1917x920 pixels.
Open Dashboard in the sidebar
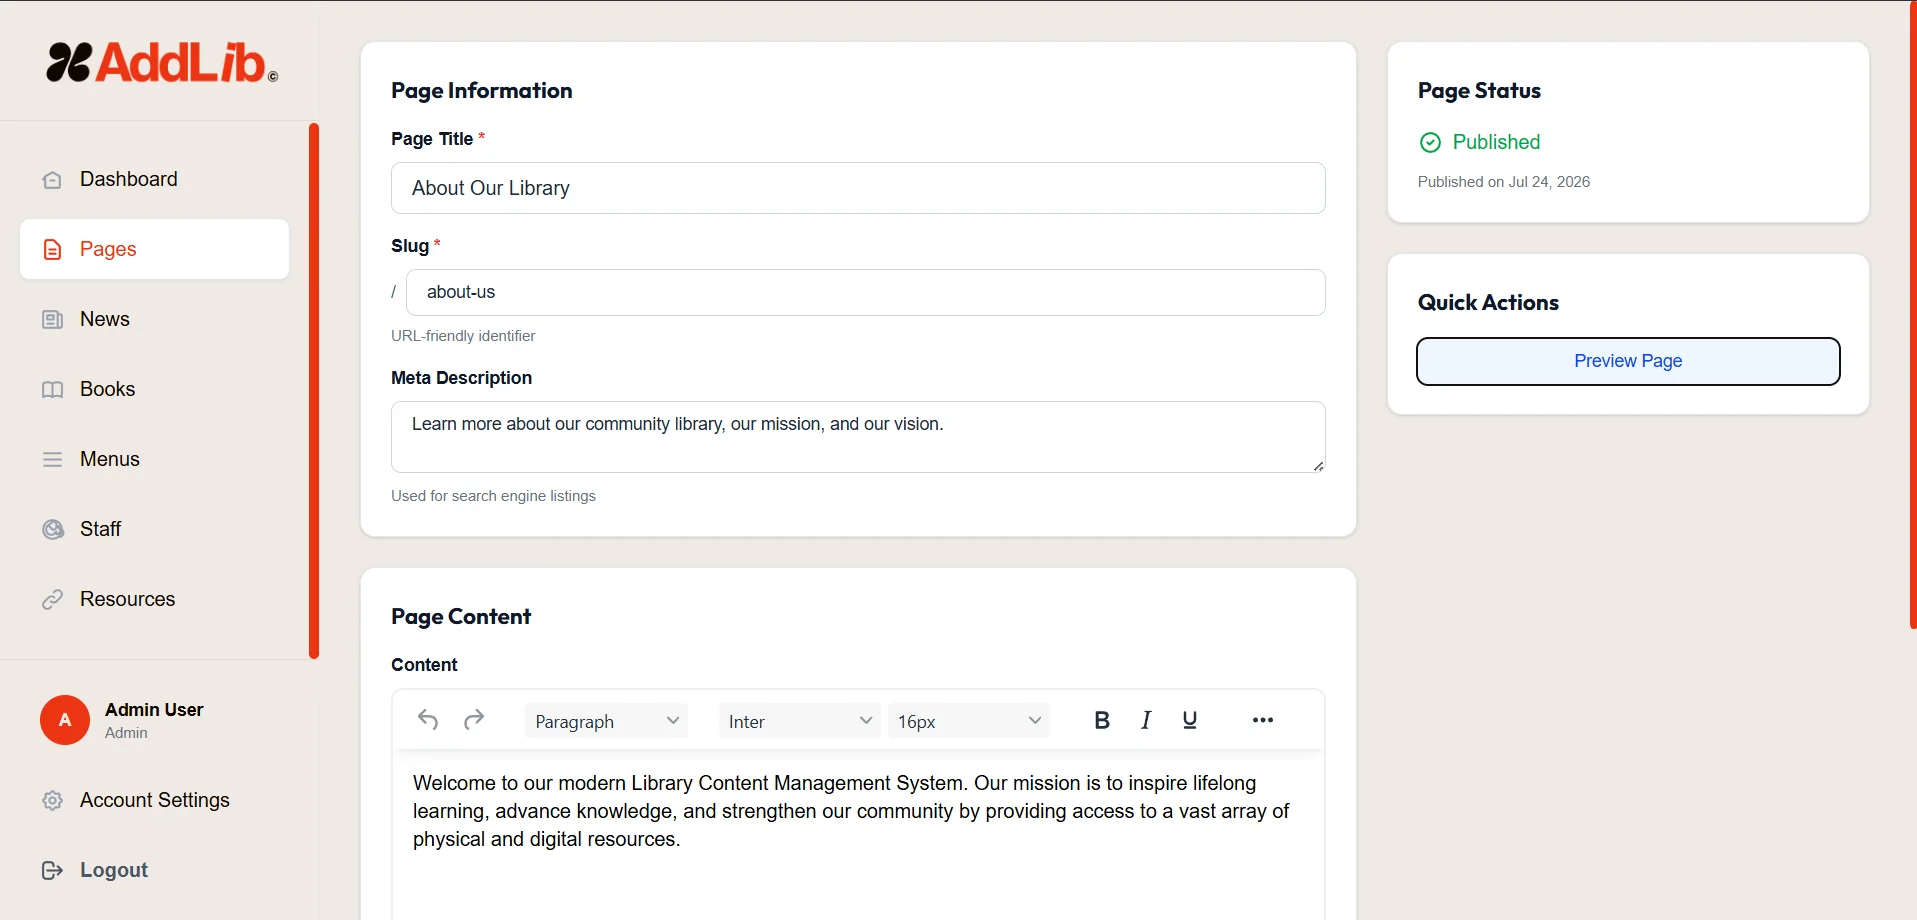coord(154,179)
